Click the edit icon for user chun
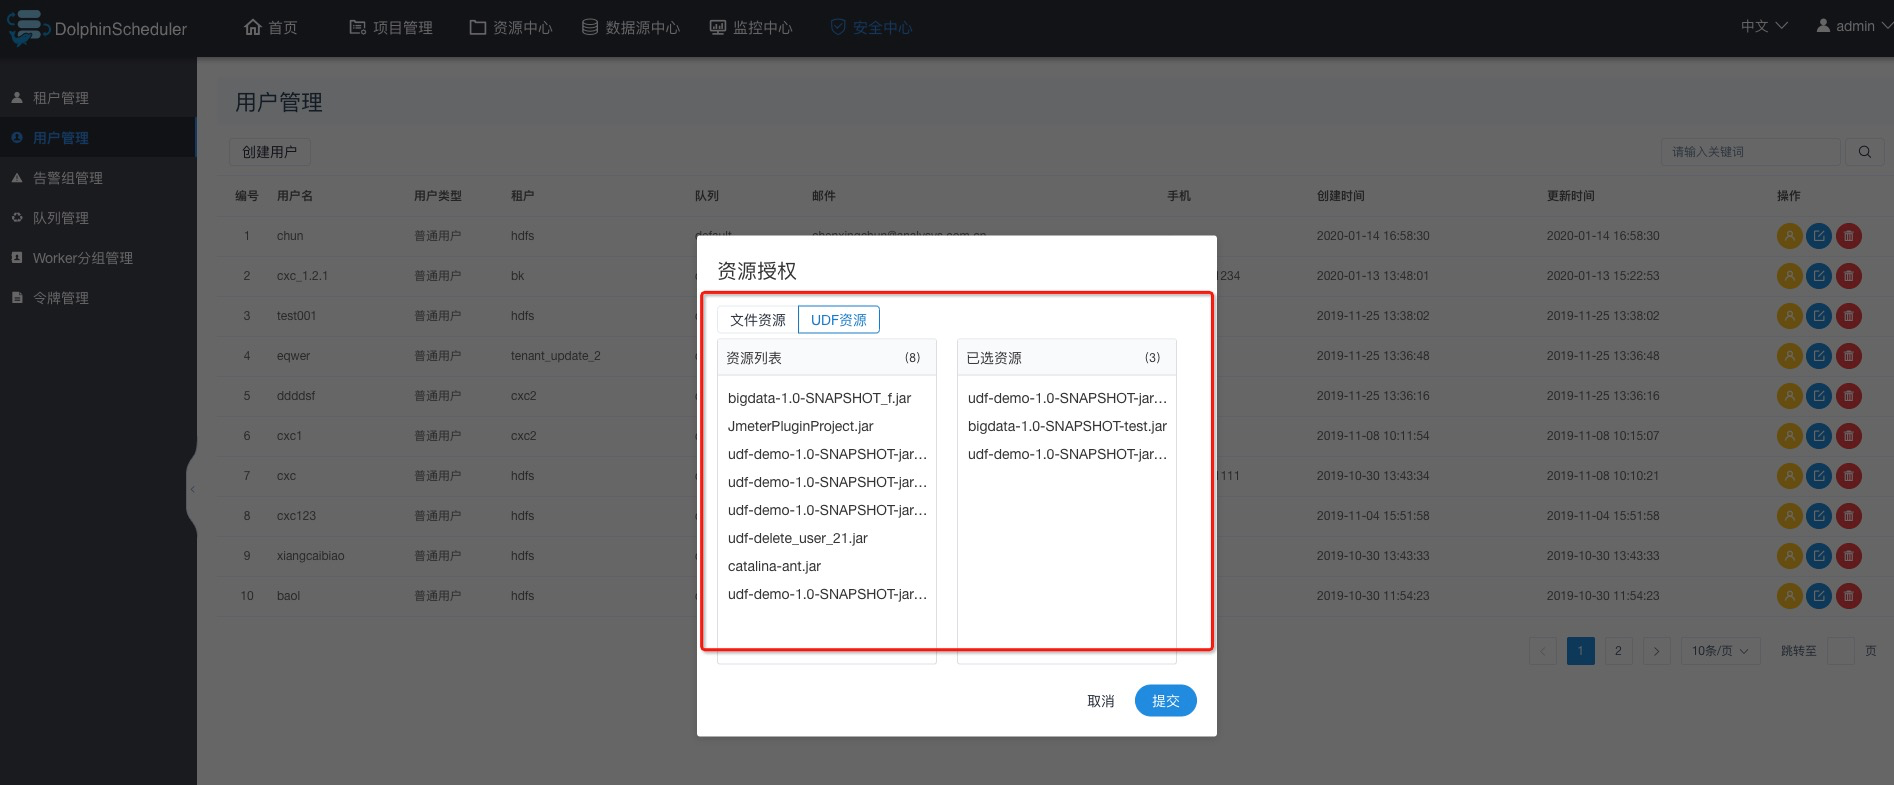1894x785 pixels. (x=1819, y=236)
